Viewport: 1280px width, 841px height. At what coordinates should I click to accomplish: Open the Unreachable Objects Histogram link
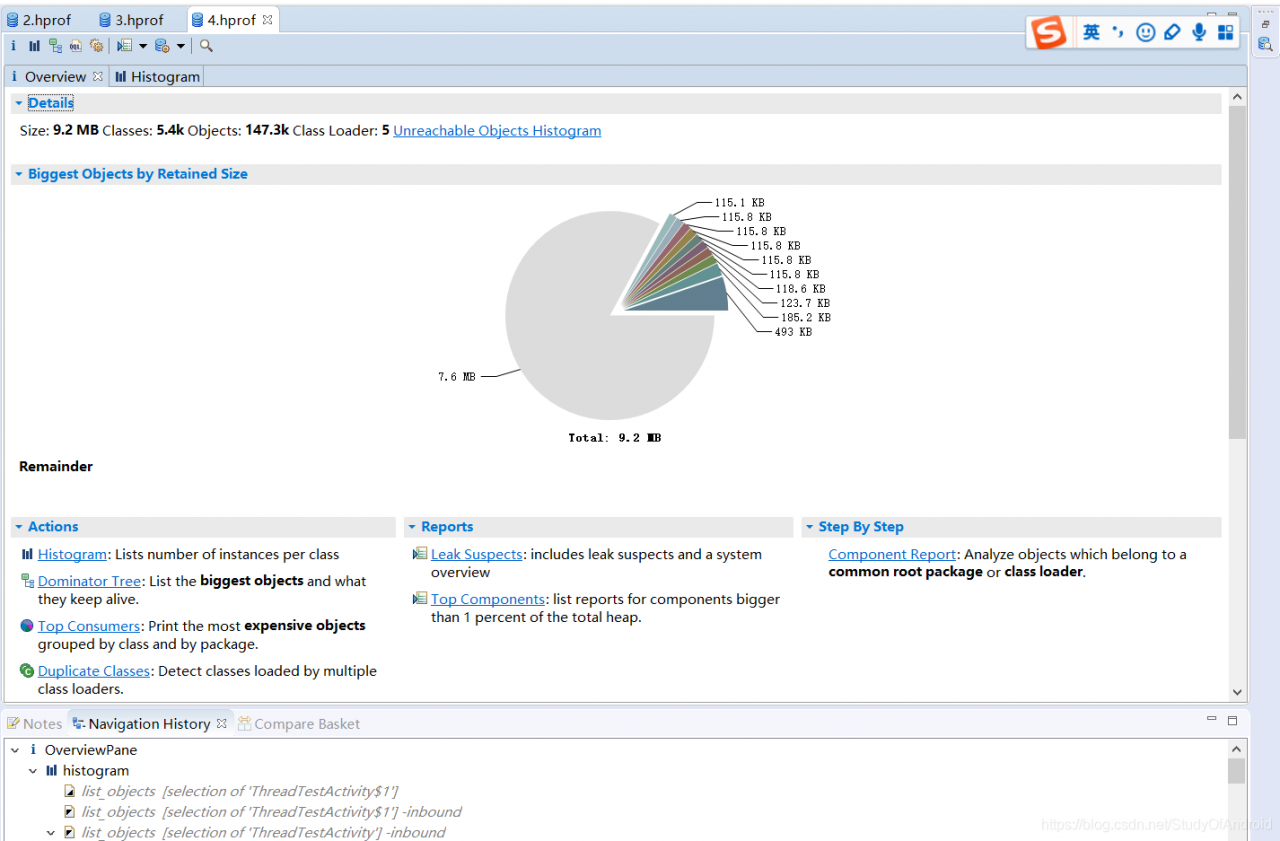click(x=497, y=131)
